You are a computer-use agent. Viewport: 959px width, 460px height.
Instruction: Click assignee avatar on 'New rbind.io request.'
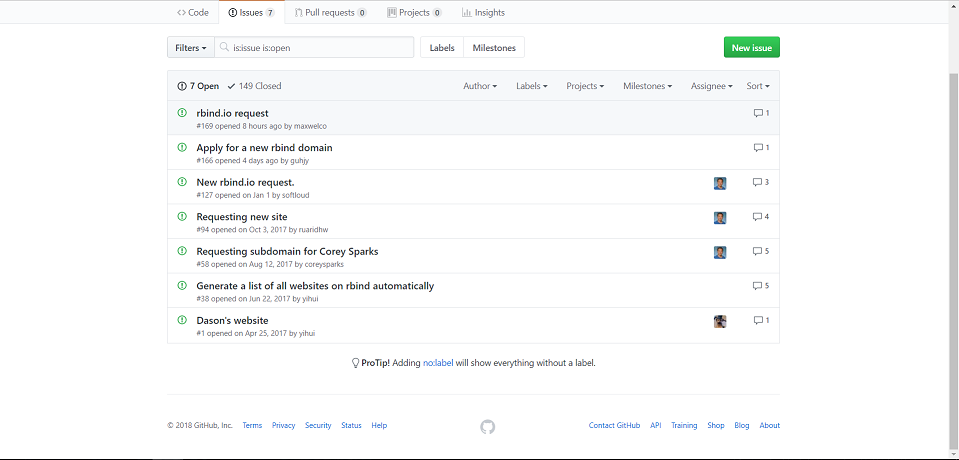click(720, 184)
